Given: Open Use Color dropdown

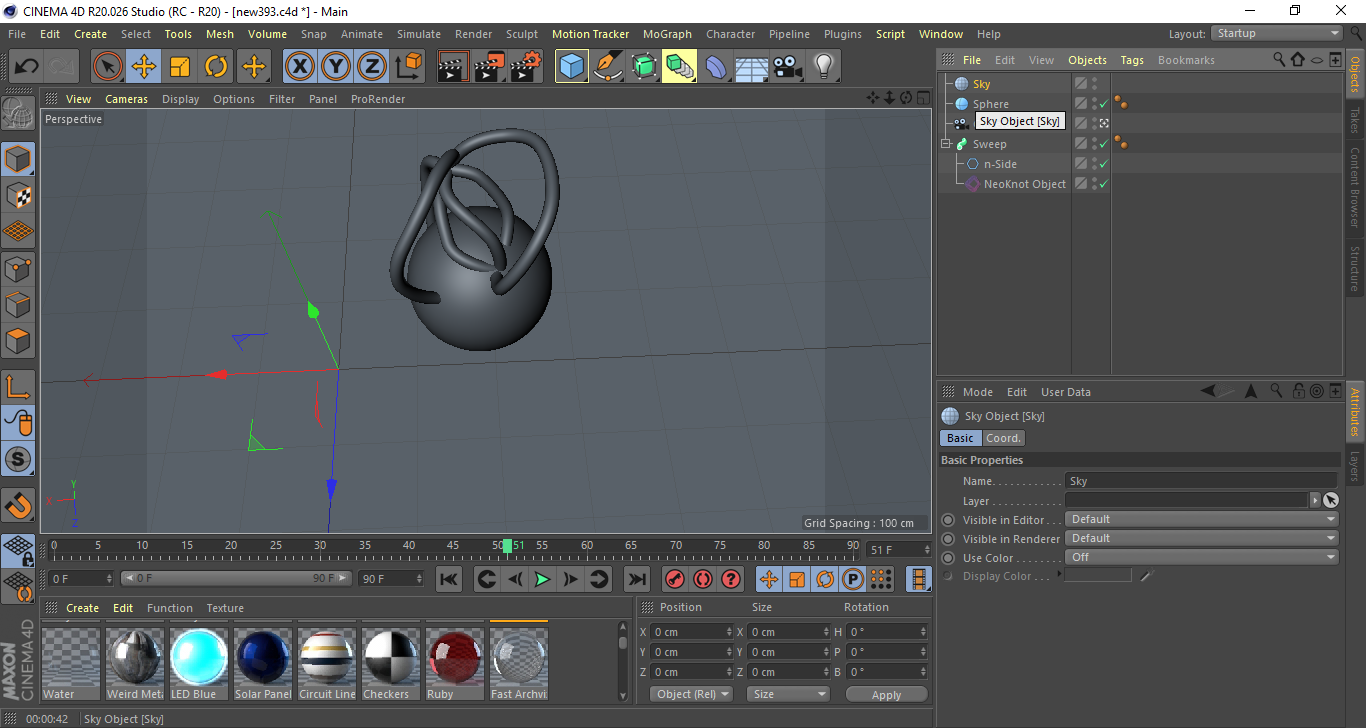Looking at the screenshot, I should [x=1202, y=557].
